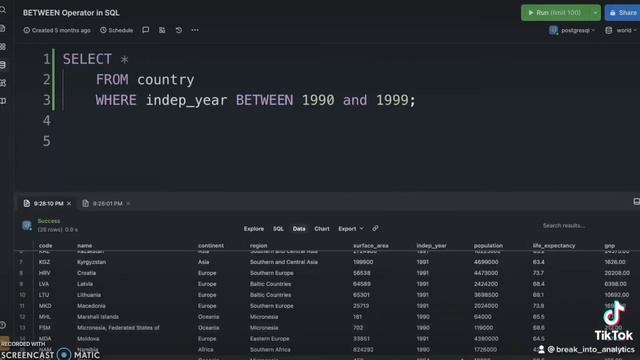Toggle results panel layout icon at right edge
This screenshot has width=640, height=360.
(636, 202)
